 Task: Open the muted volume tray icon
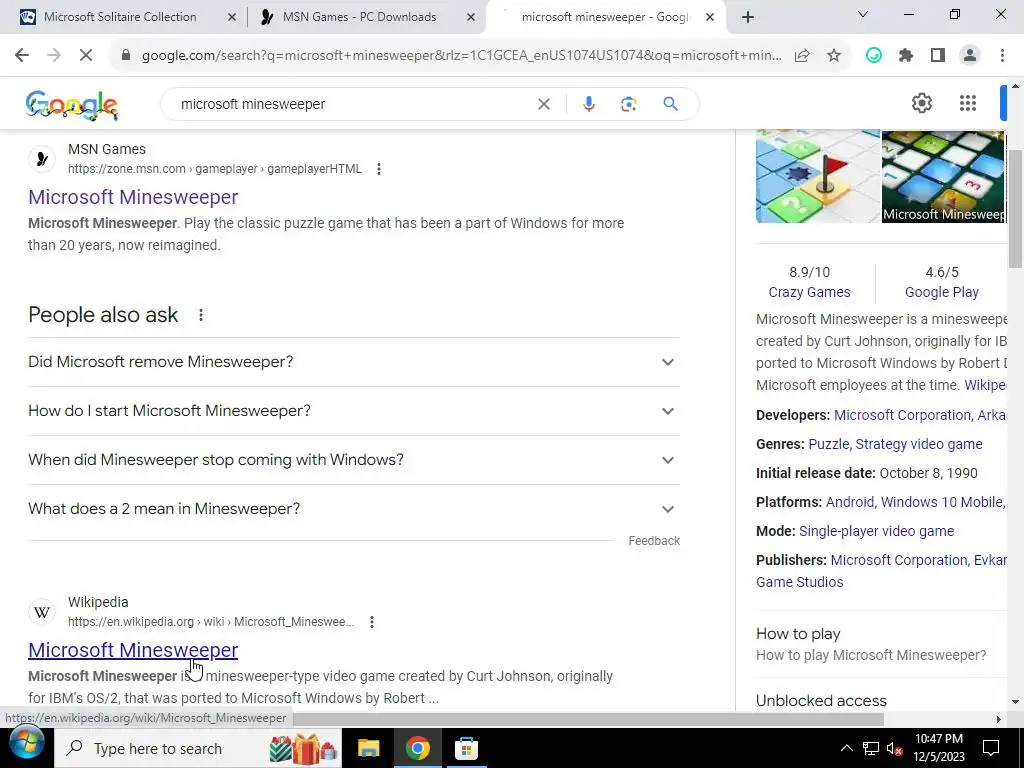click(x=895, y=748)
